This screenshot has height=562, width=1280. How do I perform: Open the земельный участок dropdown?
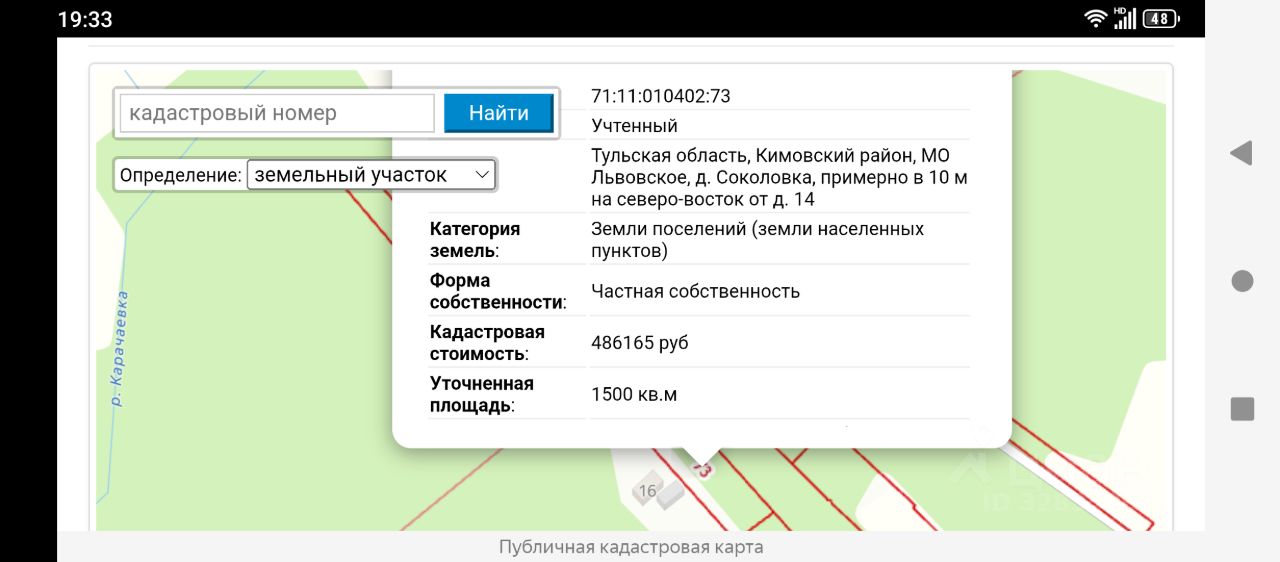pyautogui.click(x=371, y=175)
